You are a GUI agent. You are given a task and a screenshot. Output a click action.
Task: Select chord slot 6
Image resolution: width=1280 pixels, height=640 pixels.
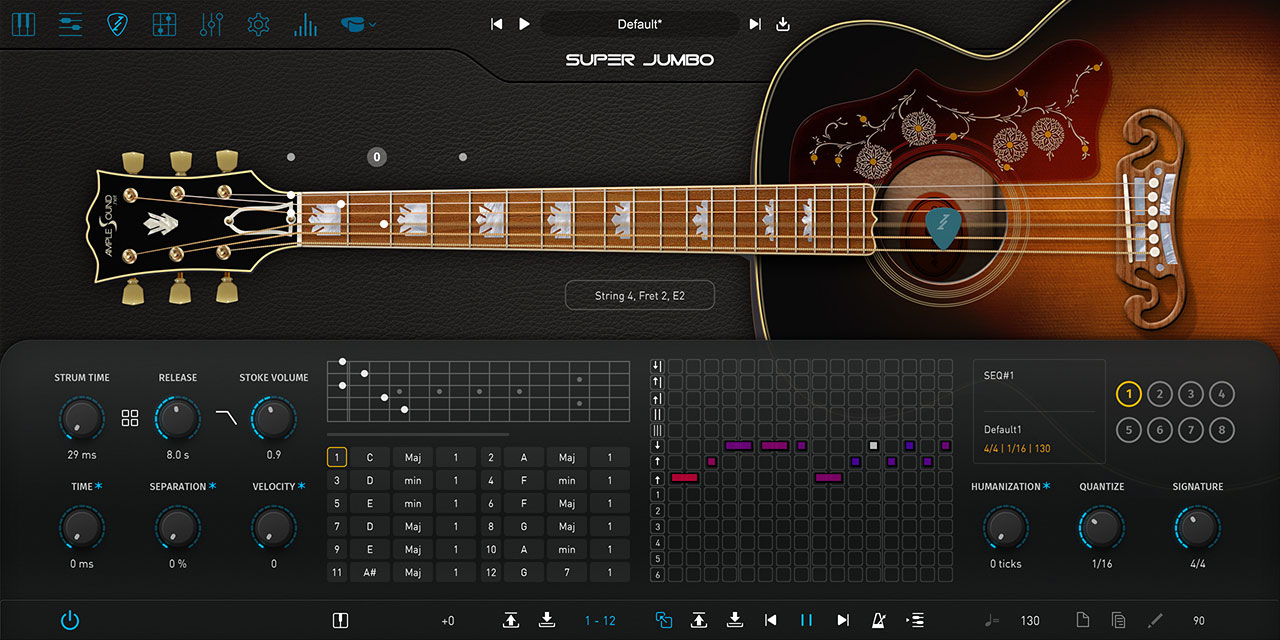[491, 503]
